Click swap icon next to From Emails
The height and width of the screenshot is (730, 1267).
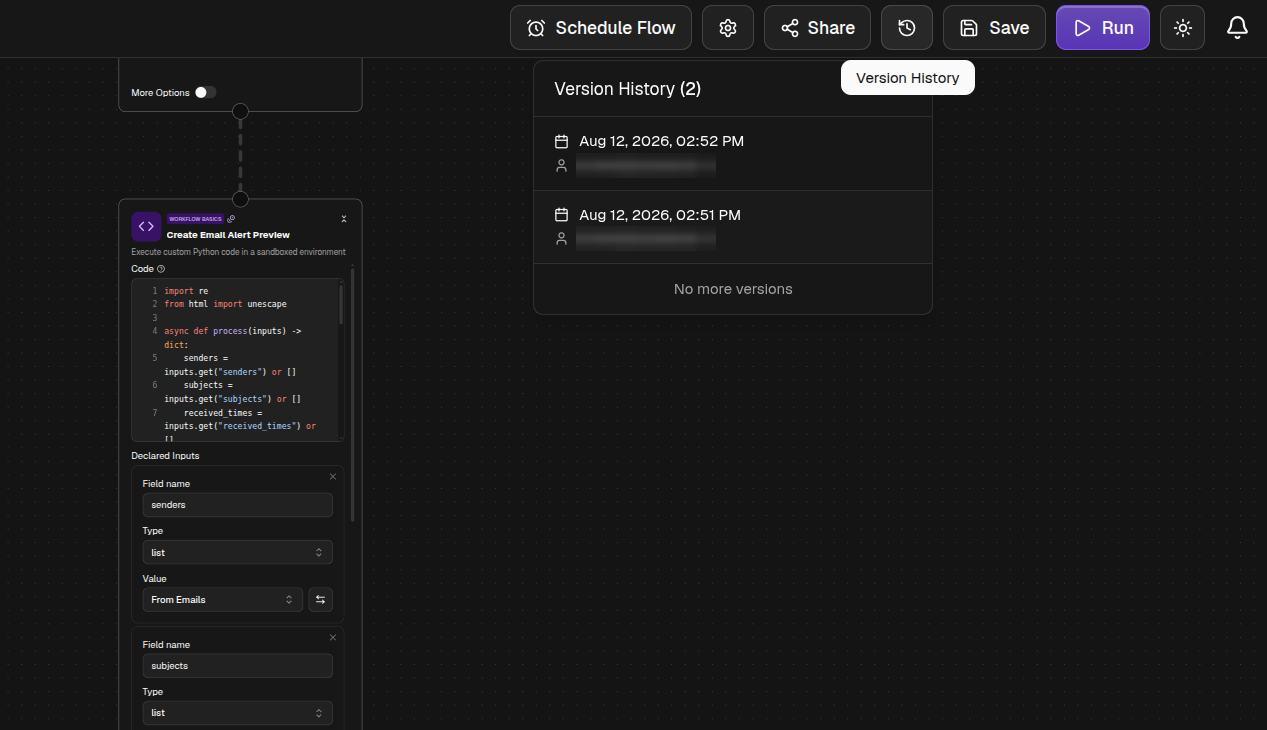320,599
